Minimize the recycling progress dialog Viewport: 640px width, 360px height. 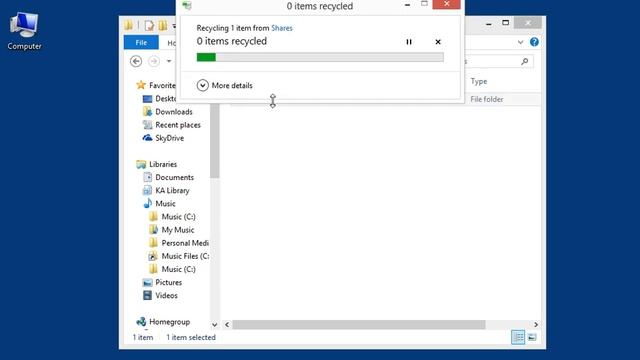point(407,5)
